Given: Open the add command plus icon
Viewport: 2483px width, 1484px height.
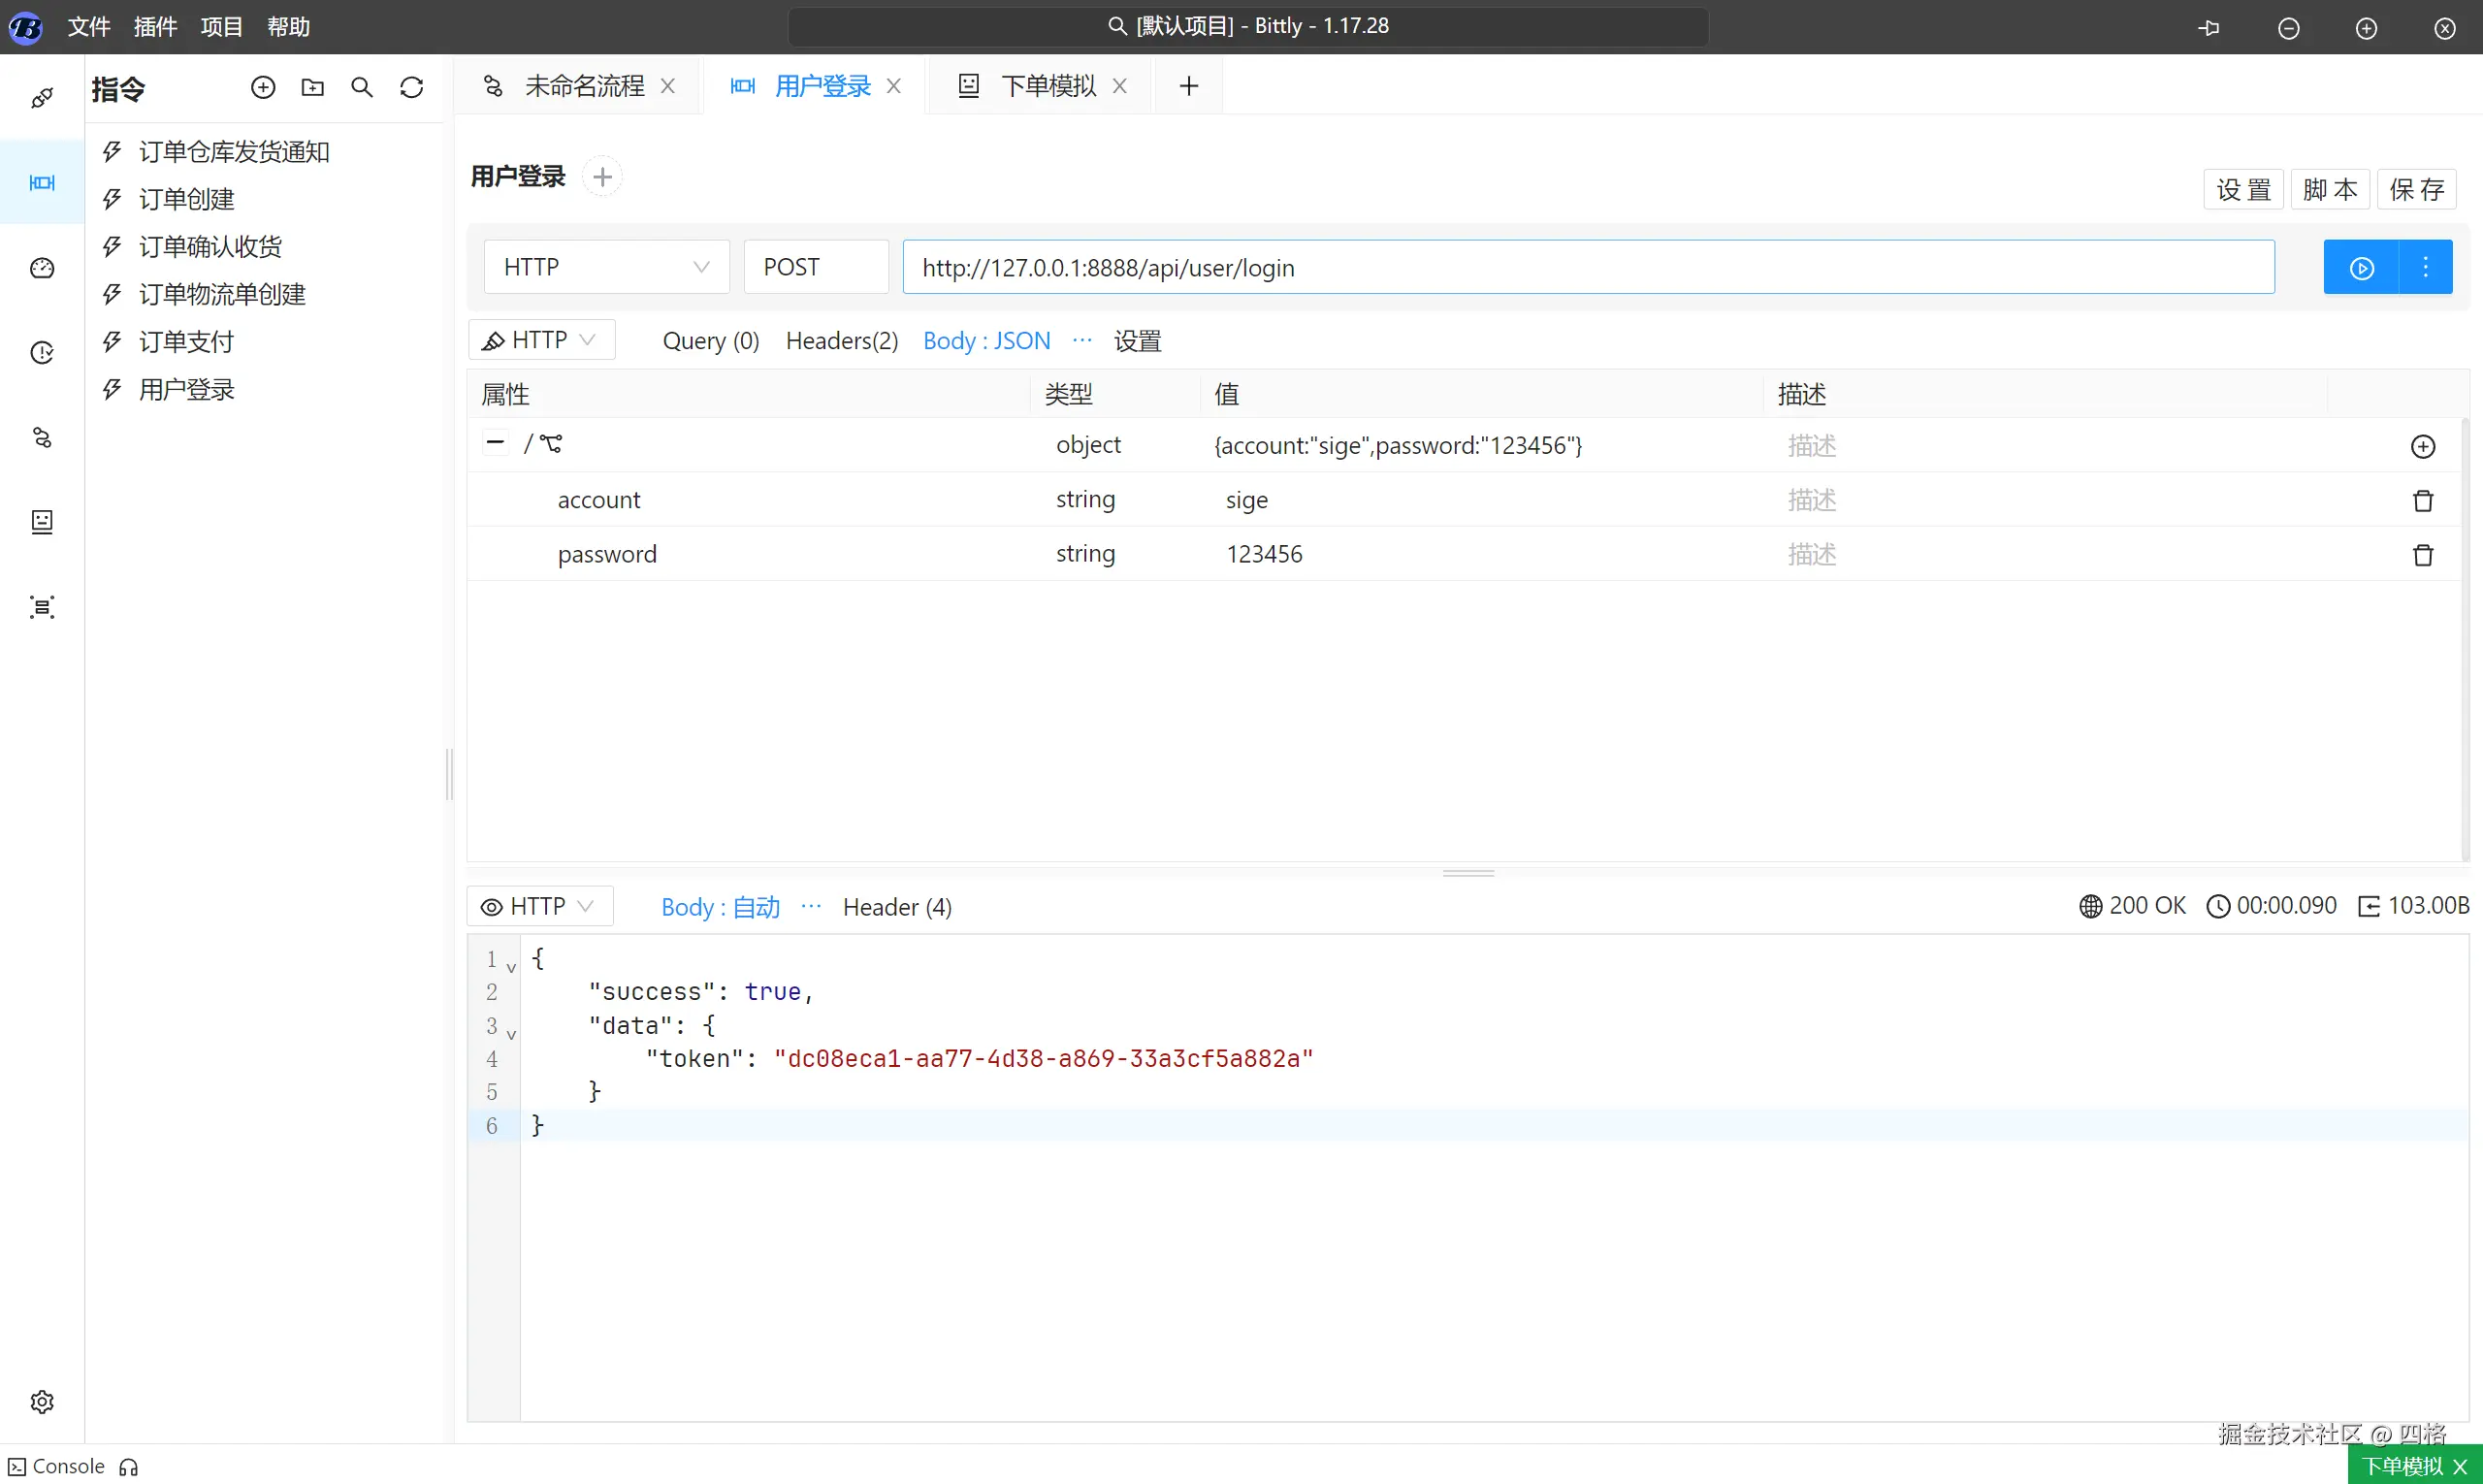Looking at the screenshot, I should point(263,88).
